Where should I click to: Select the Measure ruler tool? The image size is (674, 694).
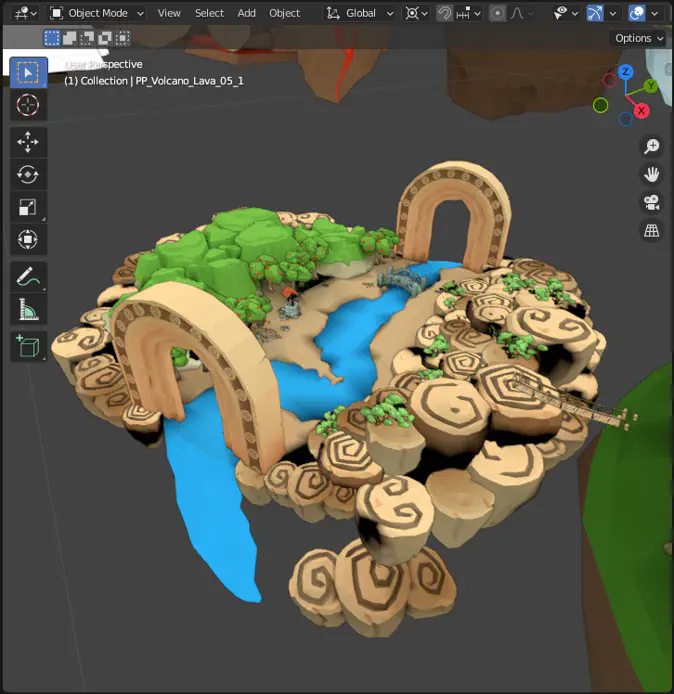[x=28, y=310]
